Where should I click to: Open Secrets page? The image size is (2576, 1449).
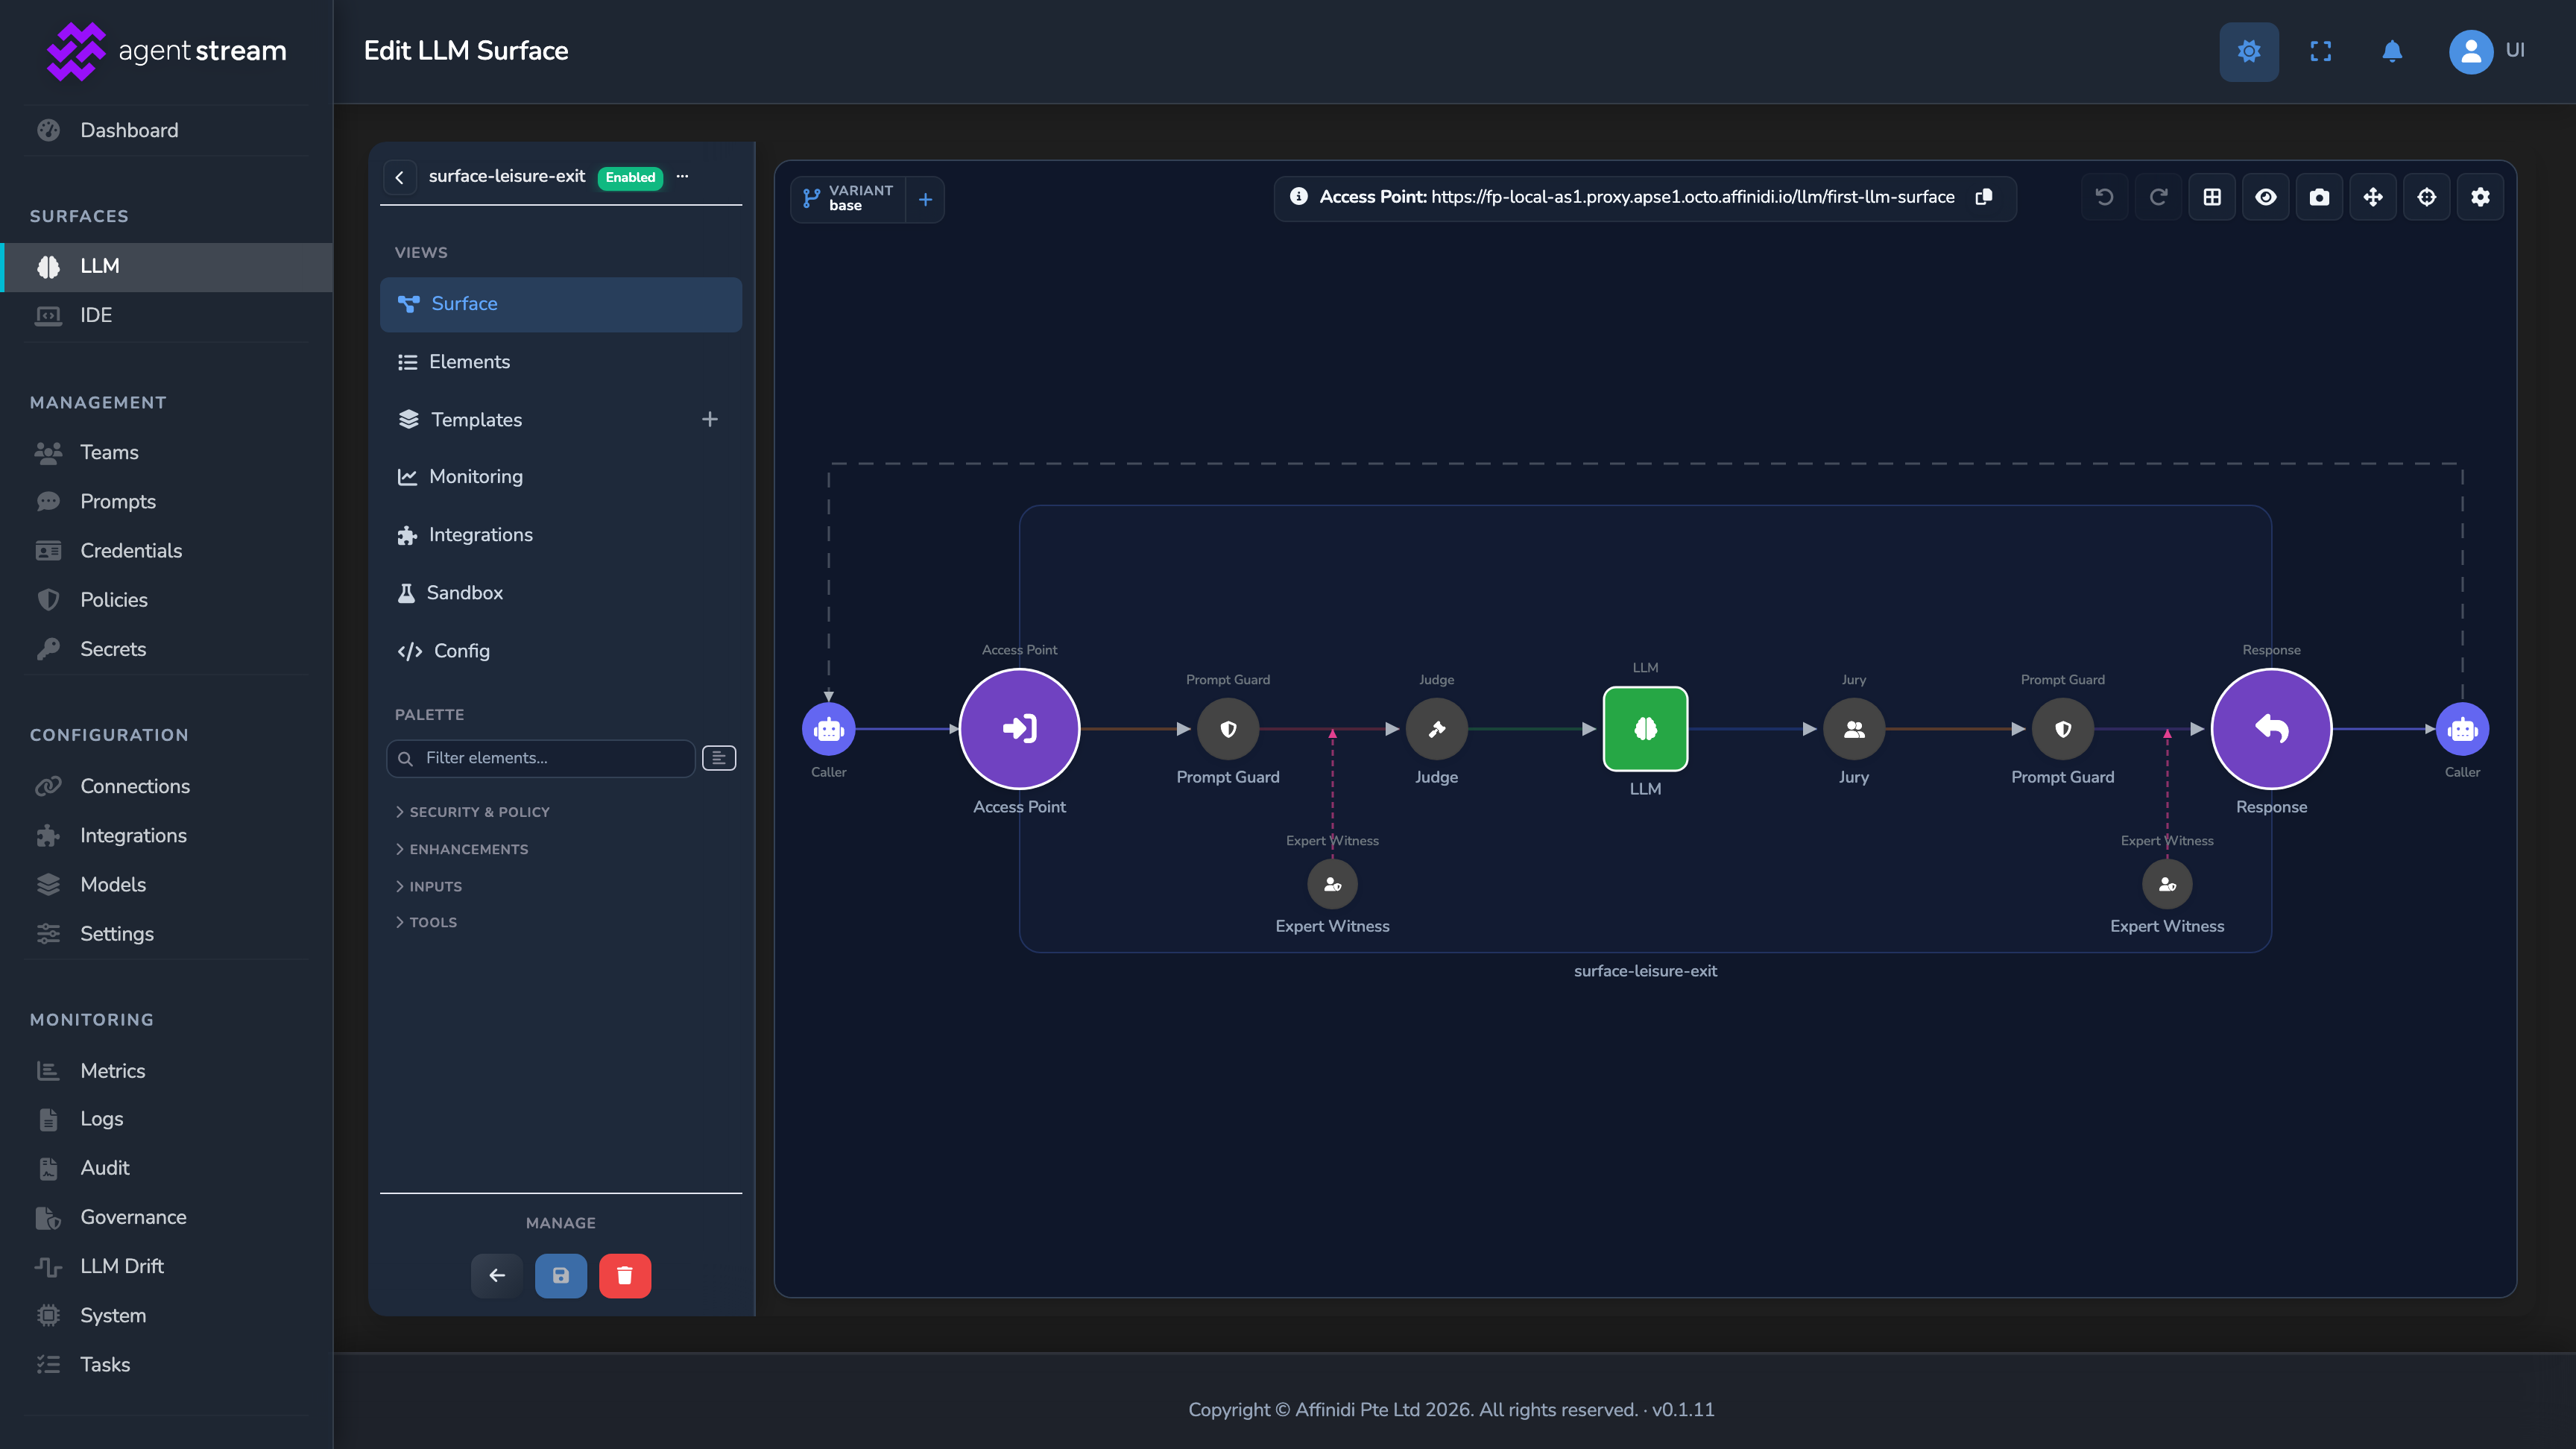(166, 649)
